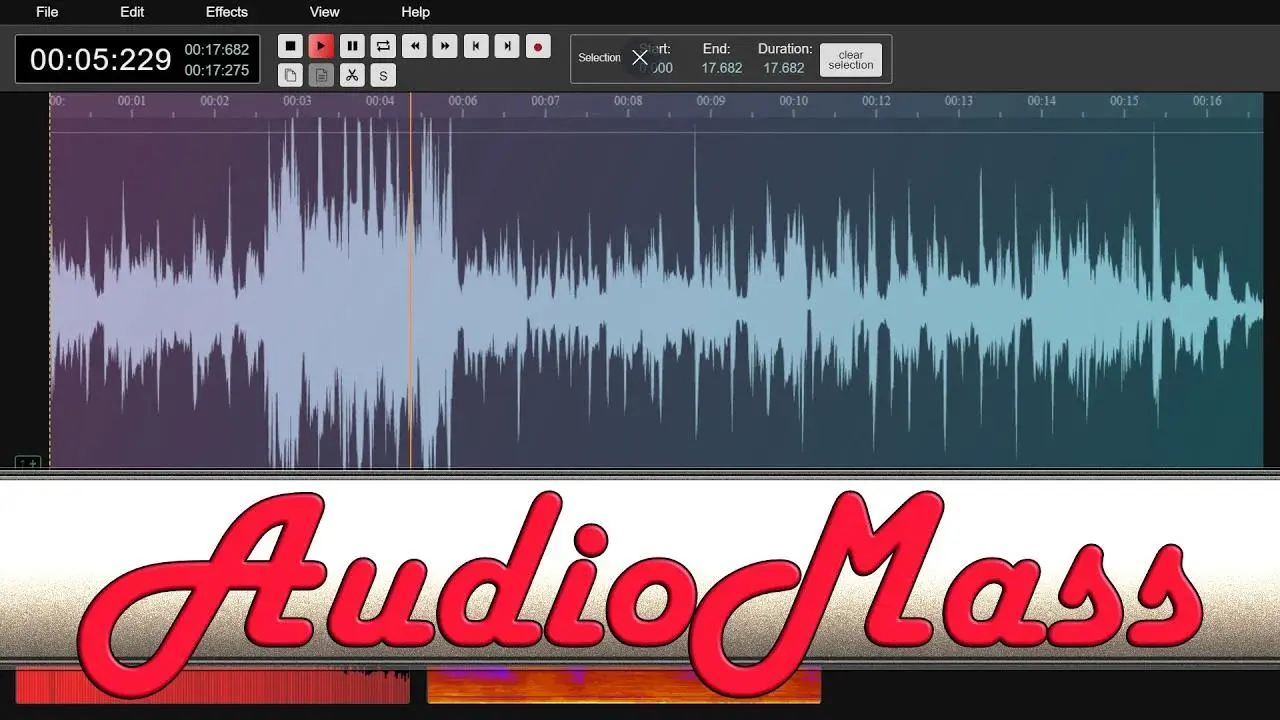Click the red Play button
The image size is (1280, 720).
[x=321, y=46]
